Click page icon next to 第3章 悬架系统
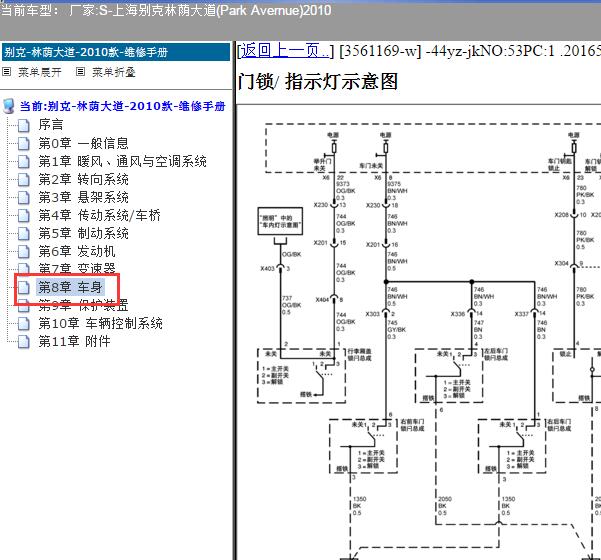This screenshot has width=601, height=560. click(24, 197)
